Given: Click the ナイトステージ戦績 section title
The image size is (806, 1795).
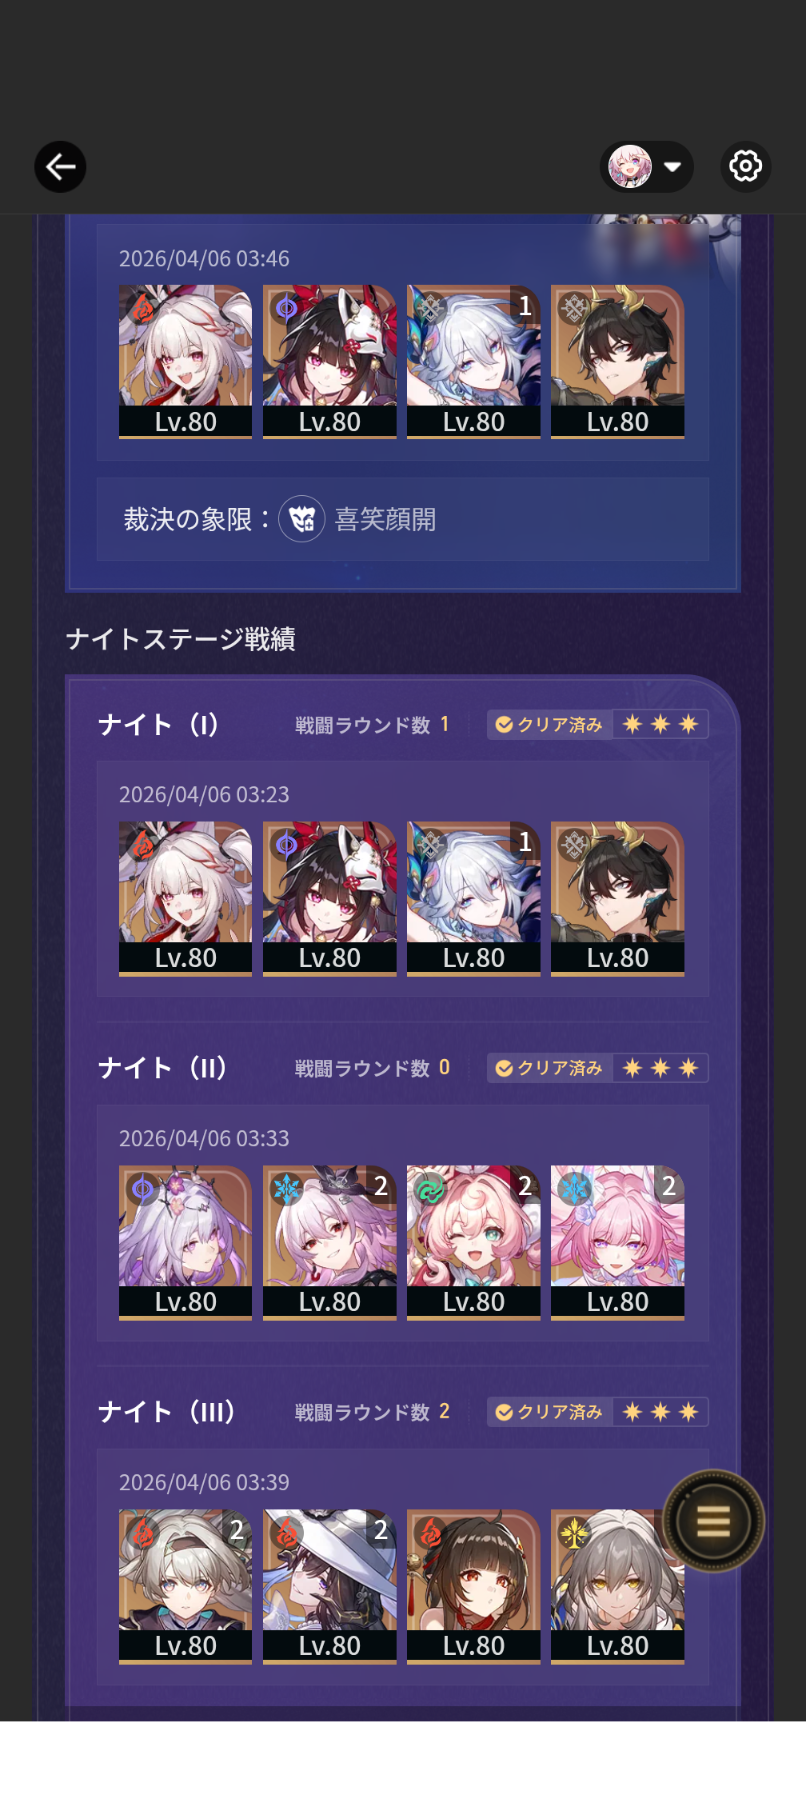Looking at the screenshot, I should tap(180, 639).
